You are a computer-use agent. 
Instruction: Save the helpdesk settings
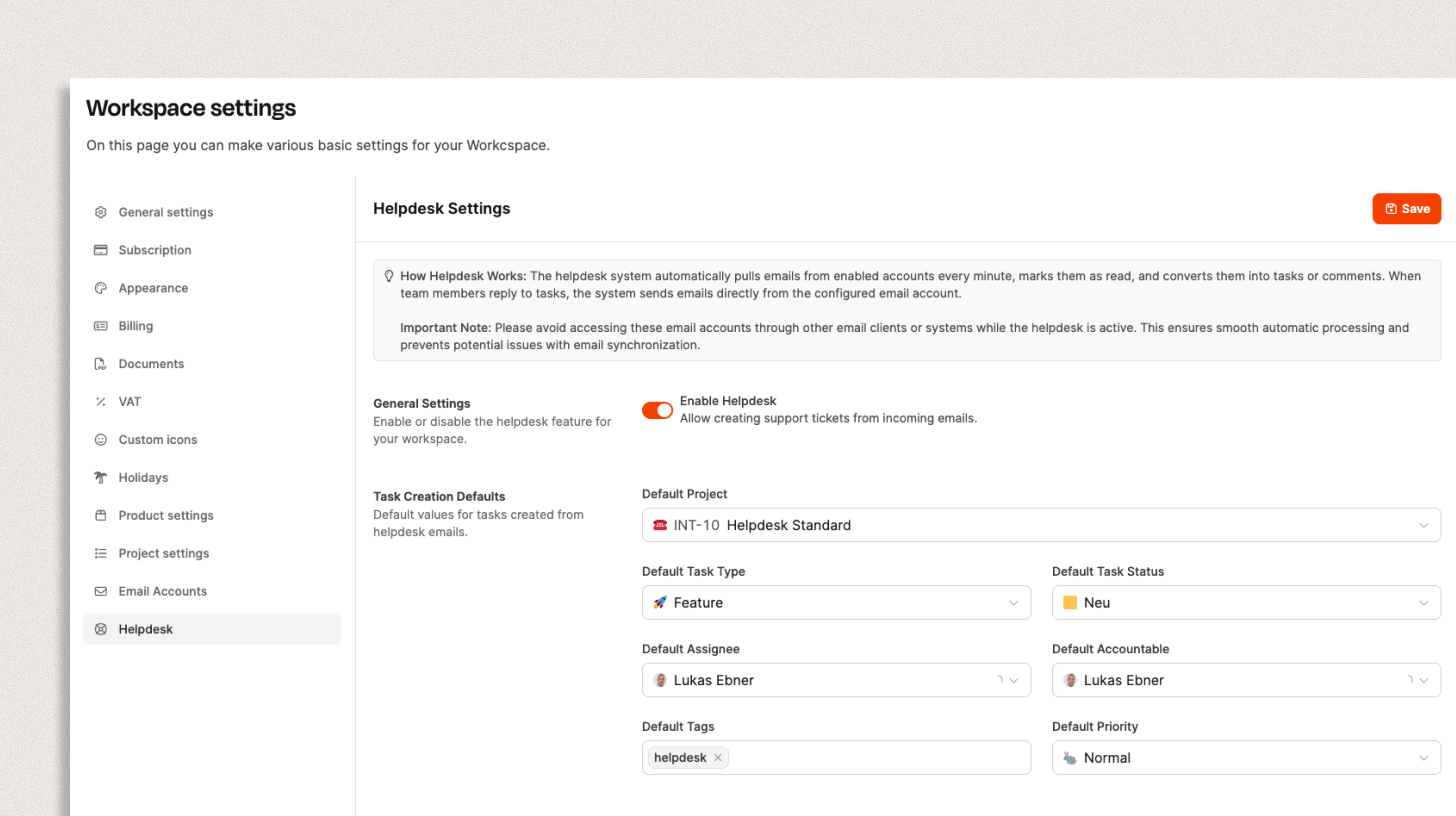[1406, 209]
